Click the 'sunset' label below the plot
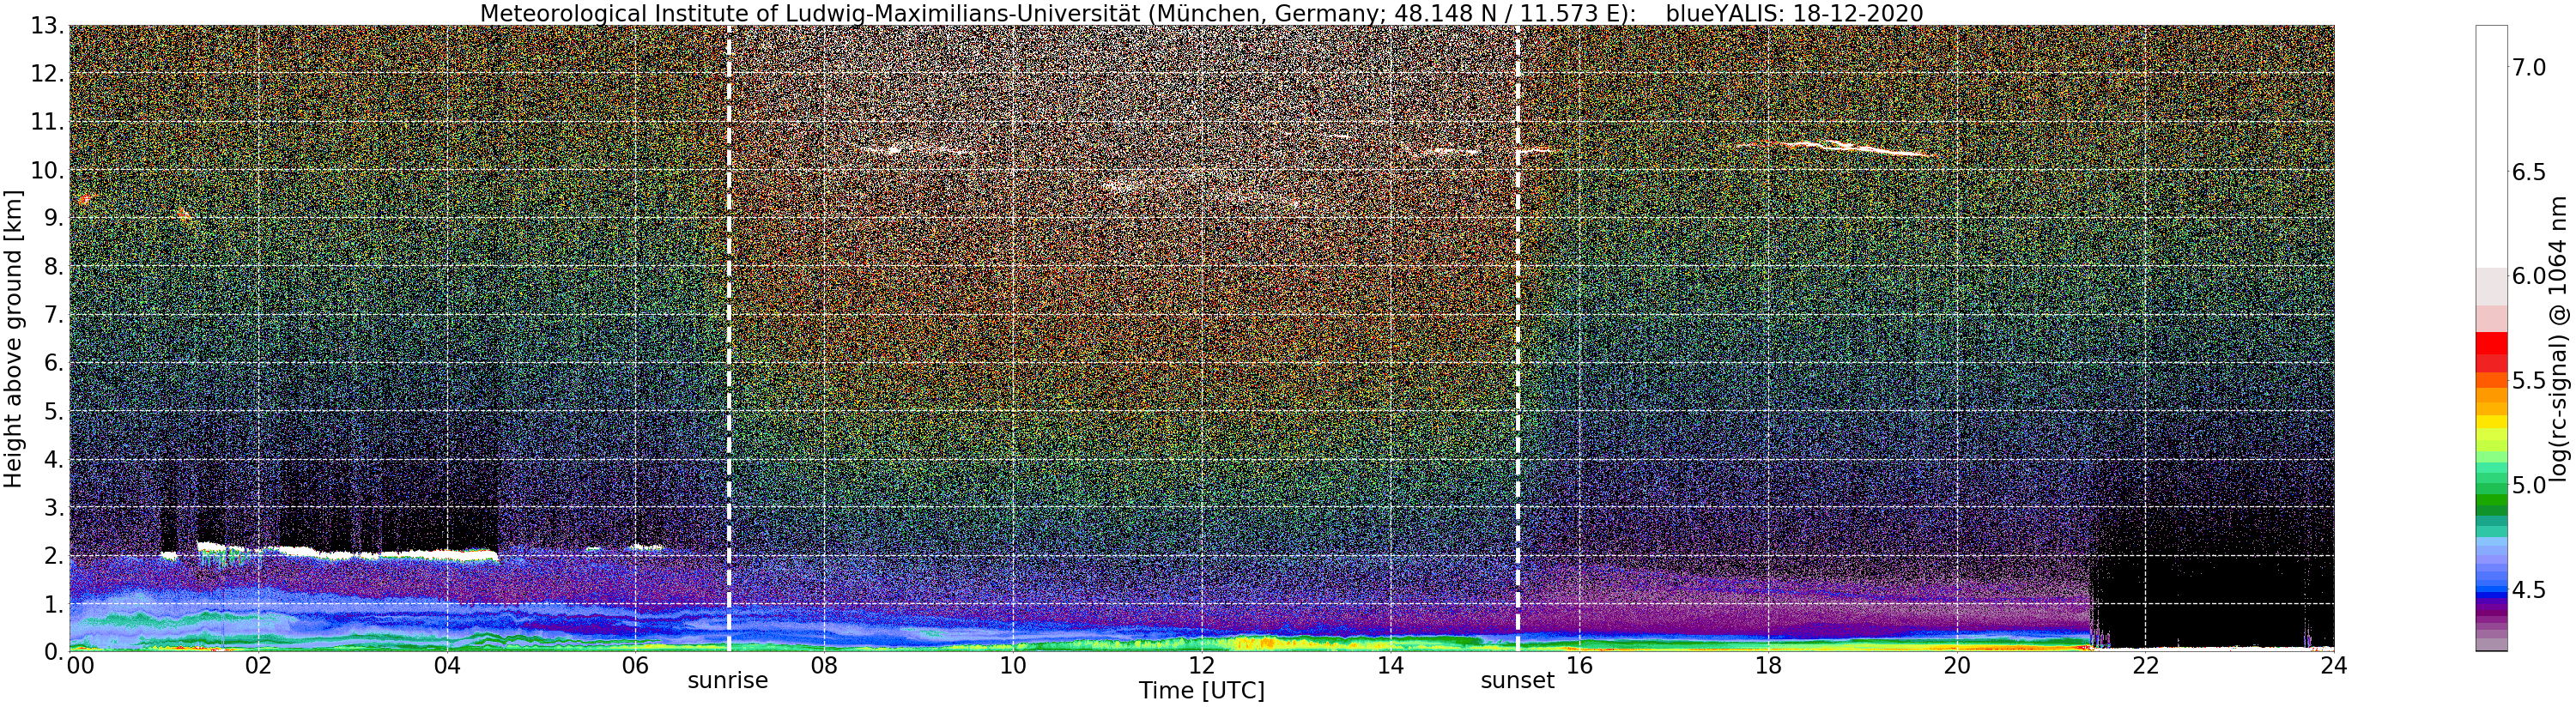The width and height of the screenshot is (2576, 707). tap(1517, 681)
